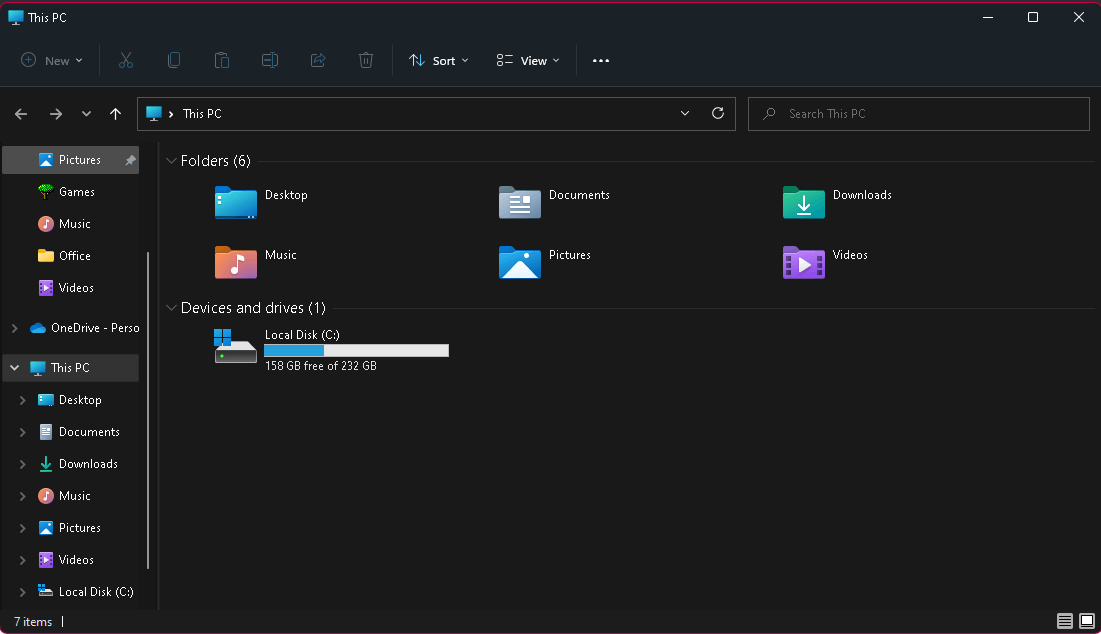Click the Cut scissors icon in toolbar
The width and height of the screenshot is (1101, 634).
126,60
